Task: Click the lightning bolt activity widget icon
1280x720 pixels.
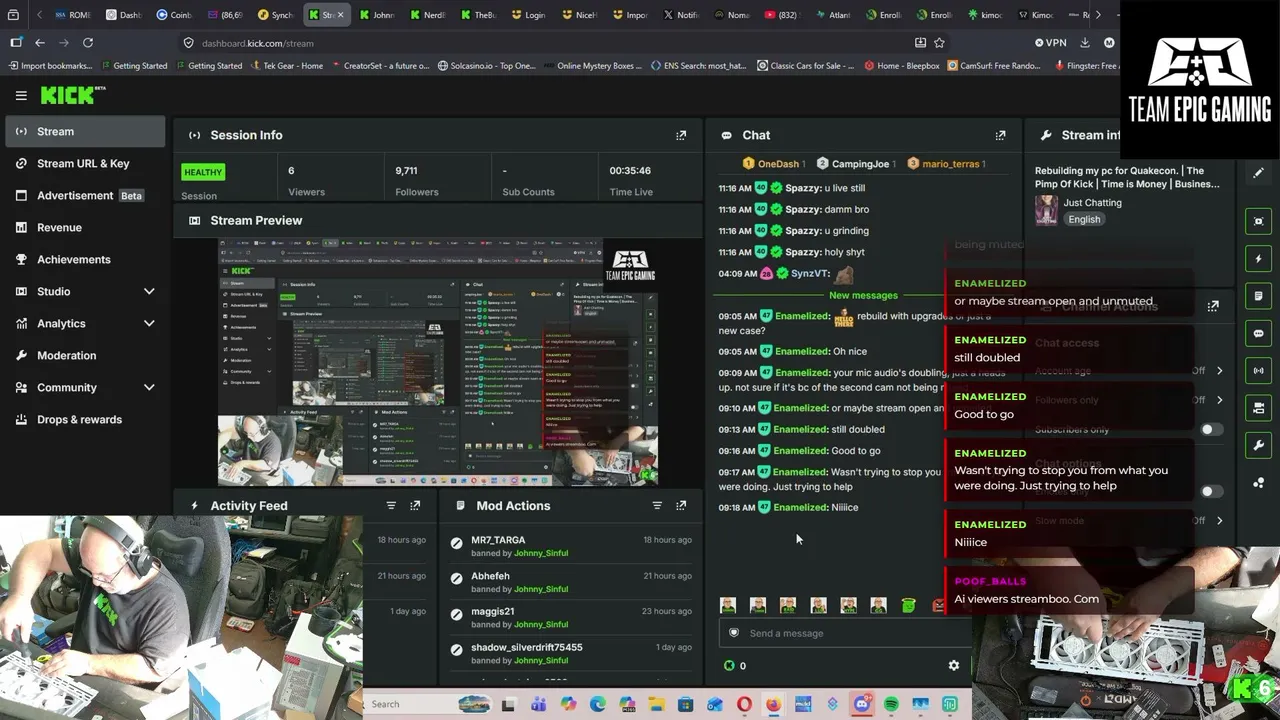Action: (x=1259, y=259)
